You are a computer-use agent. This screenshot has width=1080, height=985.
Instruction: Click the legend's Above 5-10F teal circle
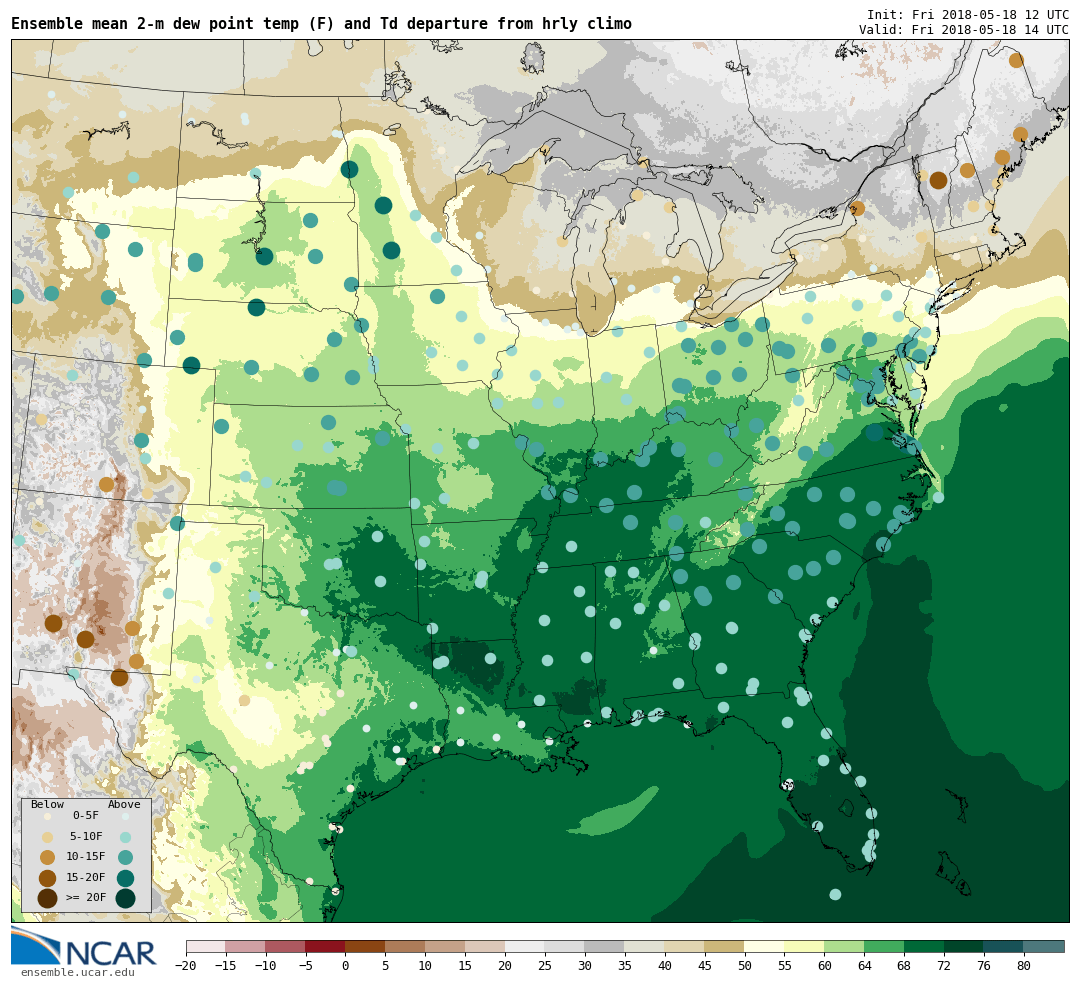pyautogui.click(x=125, y=838)
